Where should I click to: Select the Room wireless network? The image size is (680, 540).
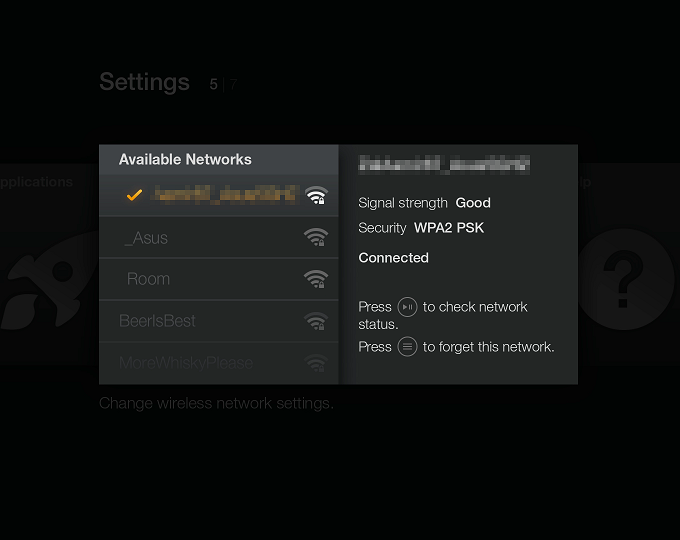pos(219,279)
